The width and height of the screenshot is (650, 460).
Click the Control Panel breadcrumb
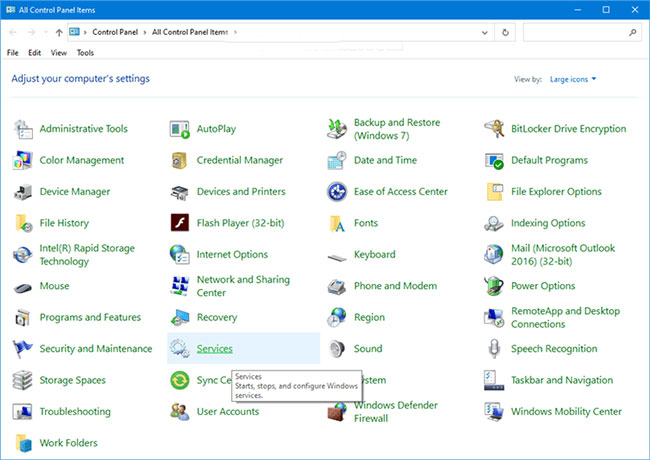(x=115, y=32)
